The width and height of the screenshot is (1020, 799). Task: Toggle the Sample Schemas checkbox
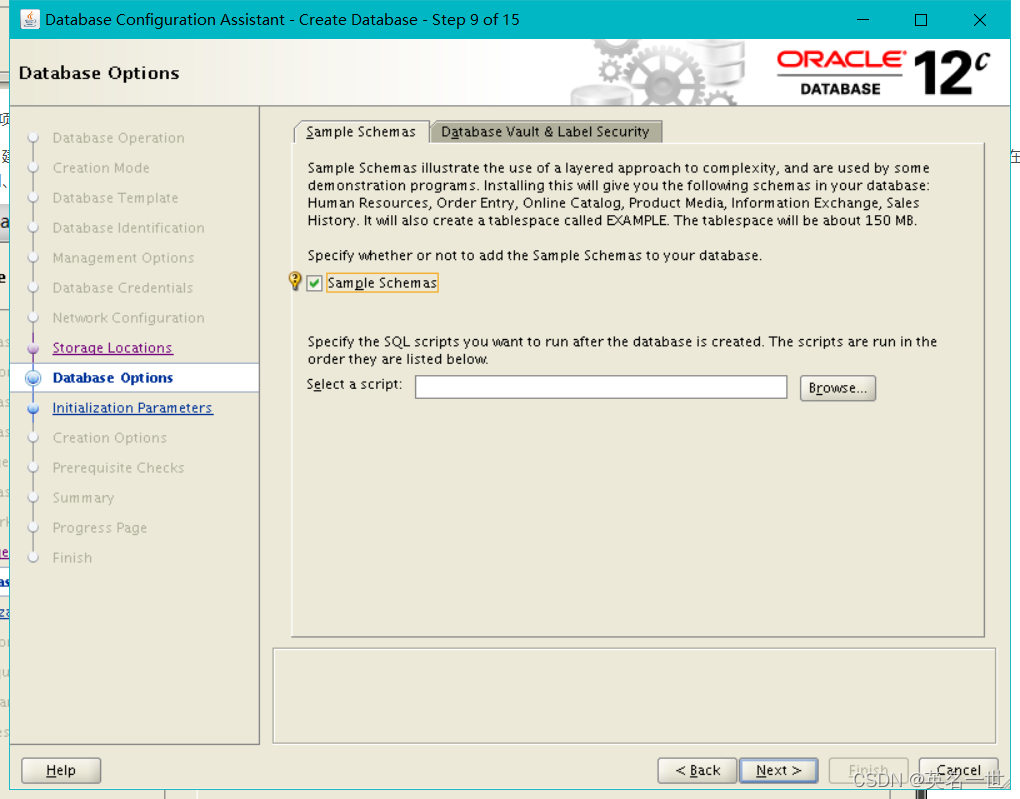[x=315, y=283]
